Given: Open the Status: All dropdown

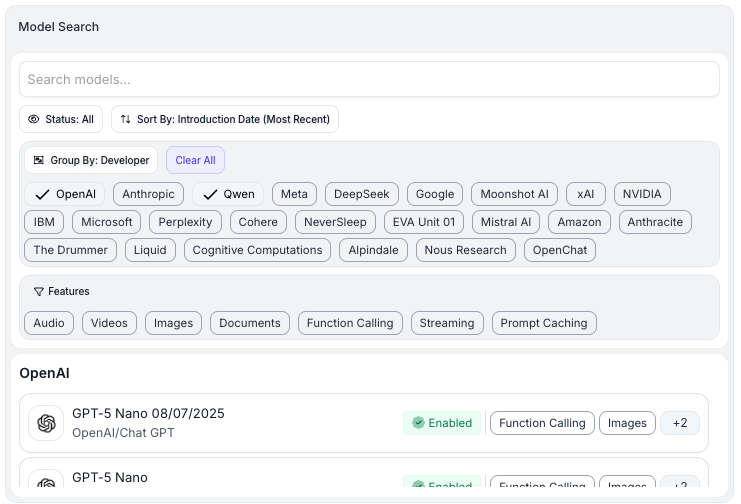Looking at the screenshot, I should 61,119.
